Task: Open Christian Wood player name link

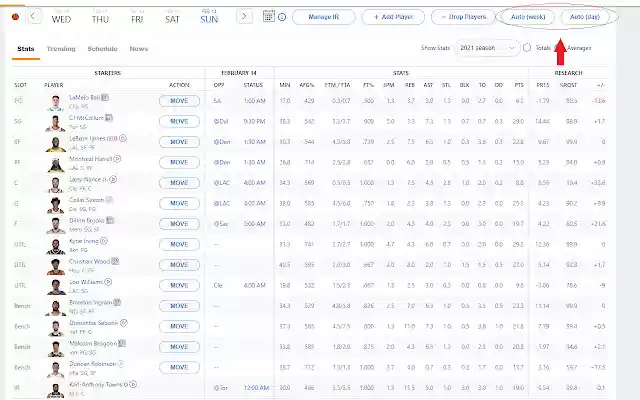Action: (x=89, y=261)
